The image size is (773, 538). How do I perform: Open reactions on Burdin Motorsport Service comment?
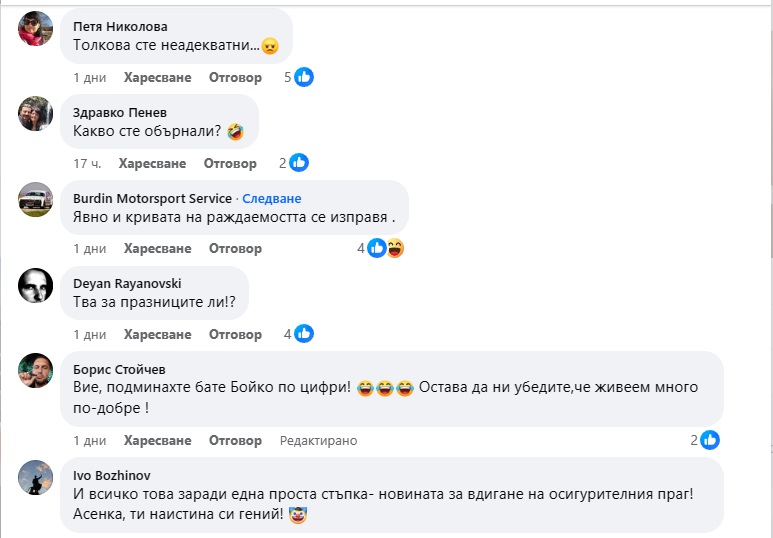[385, 249]
